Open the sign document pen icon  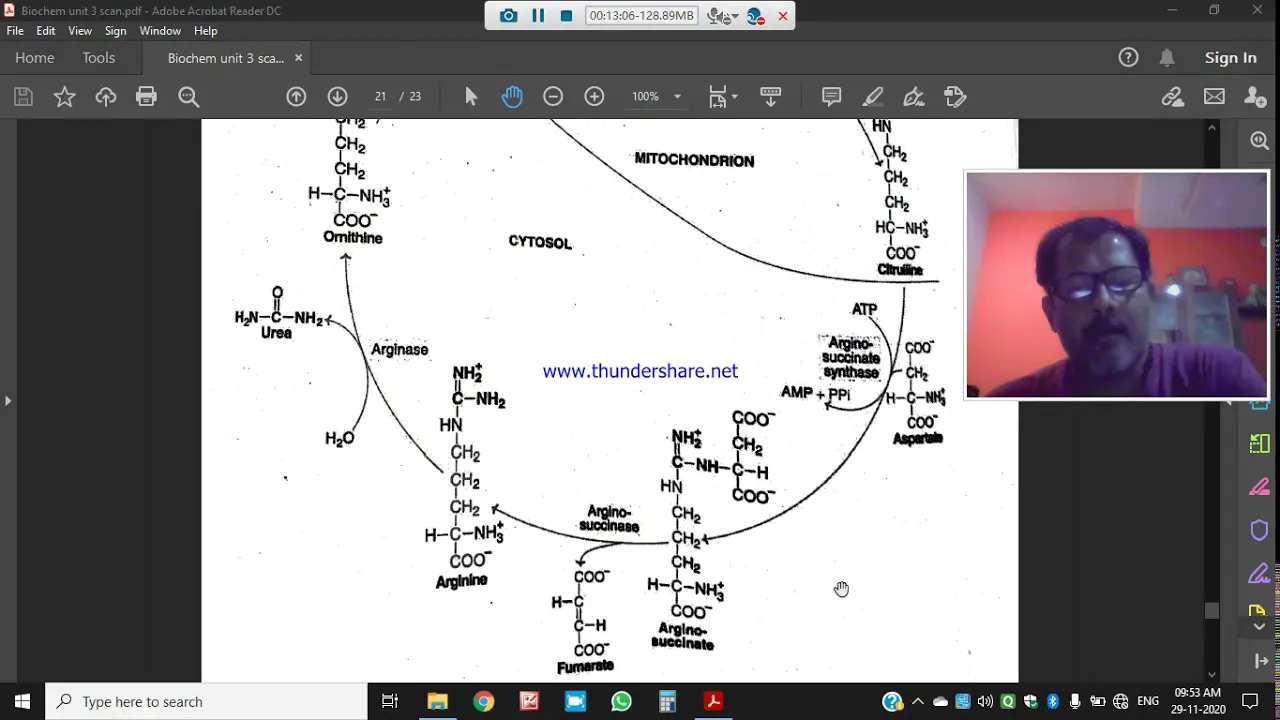click(914, 97)
